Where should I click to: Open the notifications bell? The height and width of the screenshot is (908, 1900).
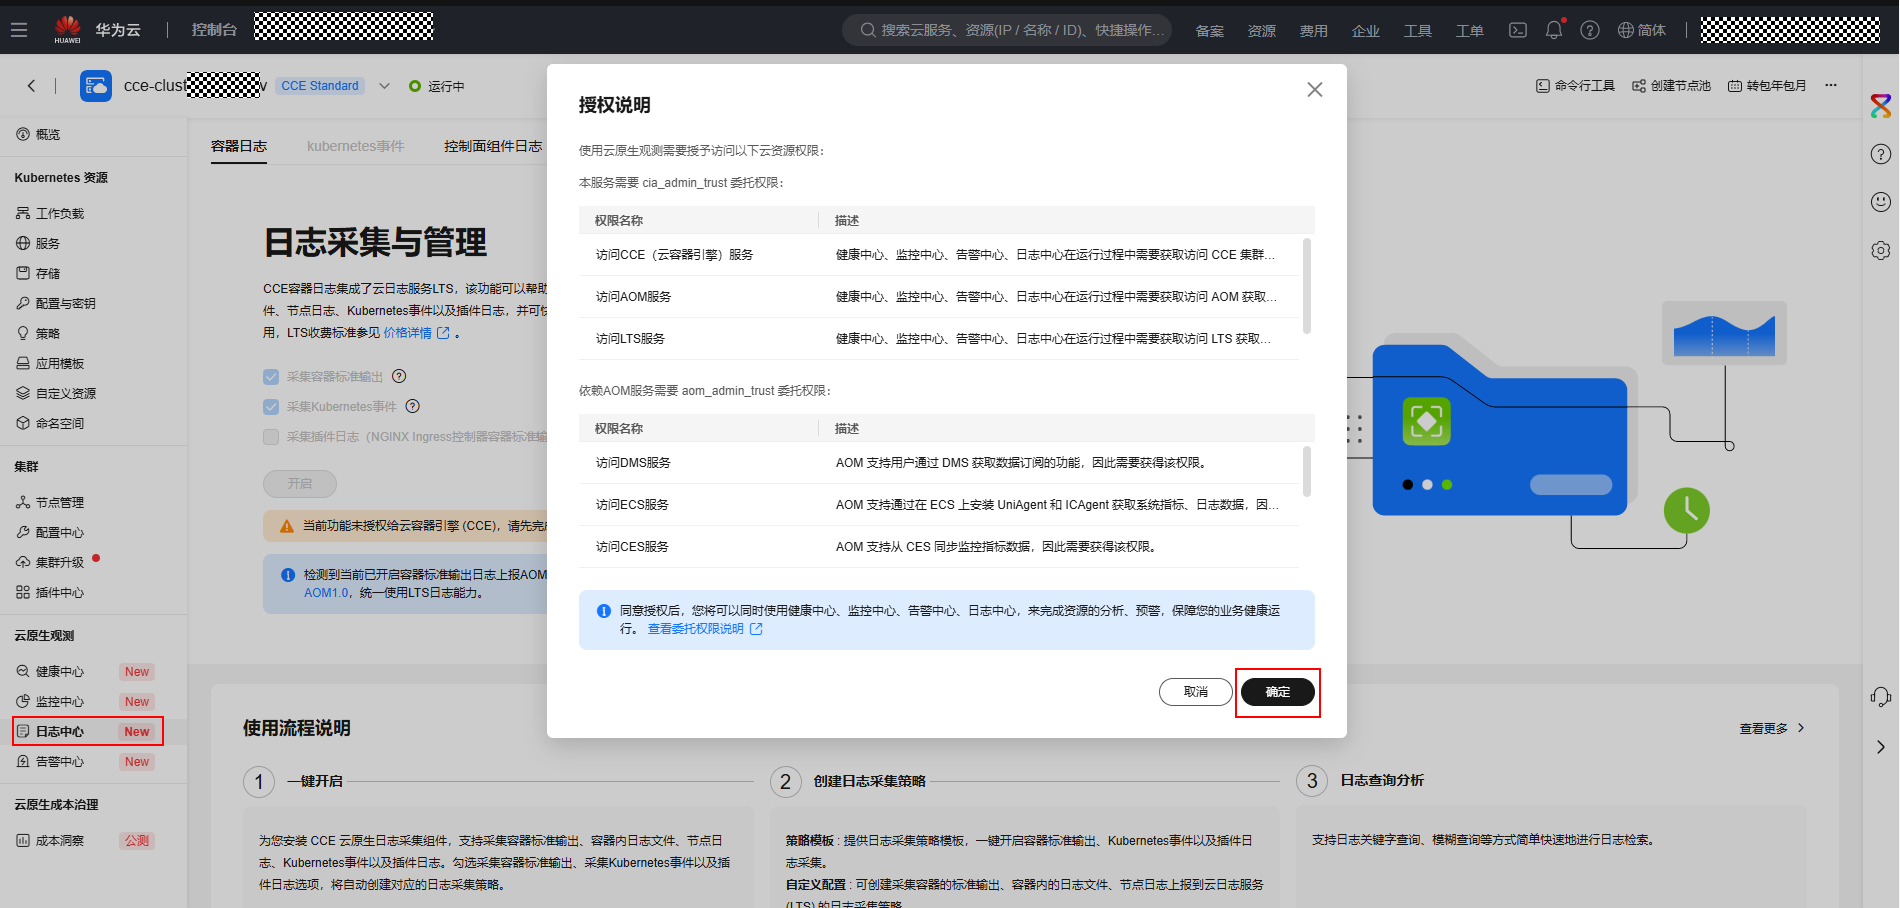(x=1554, y=30)
